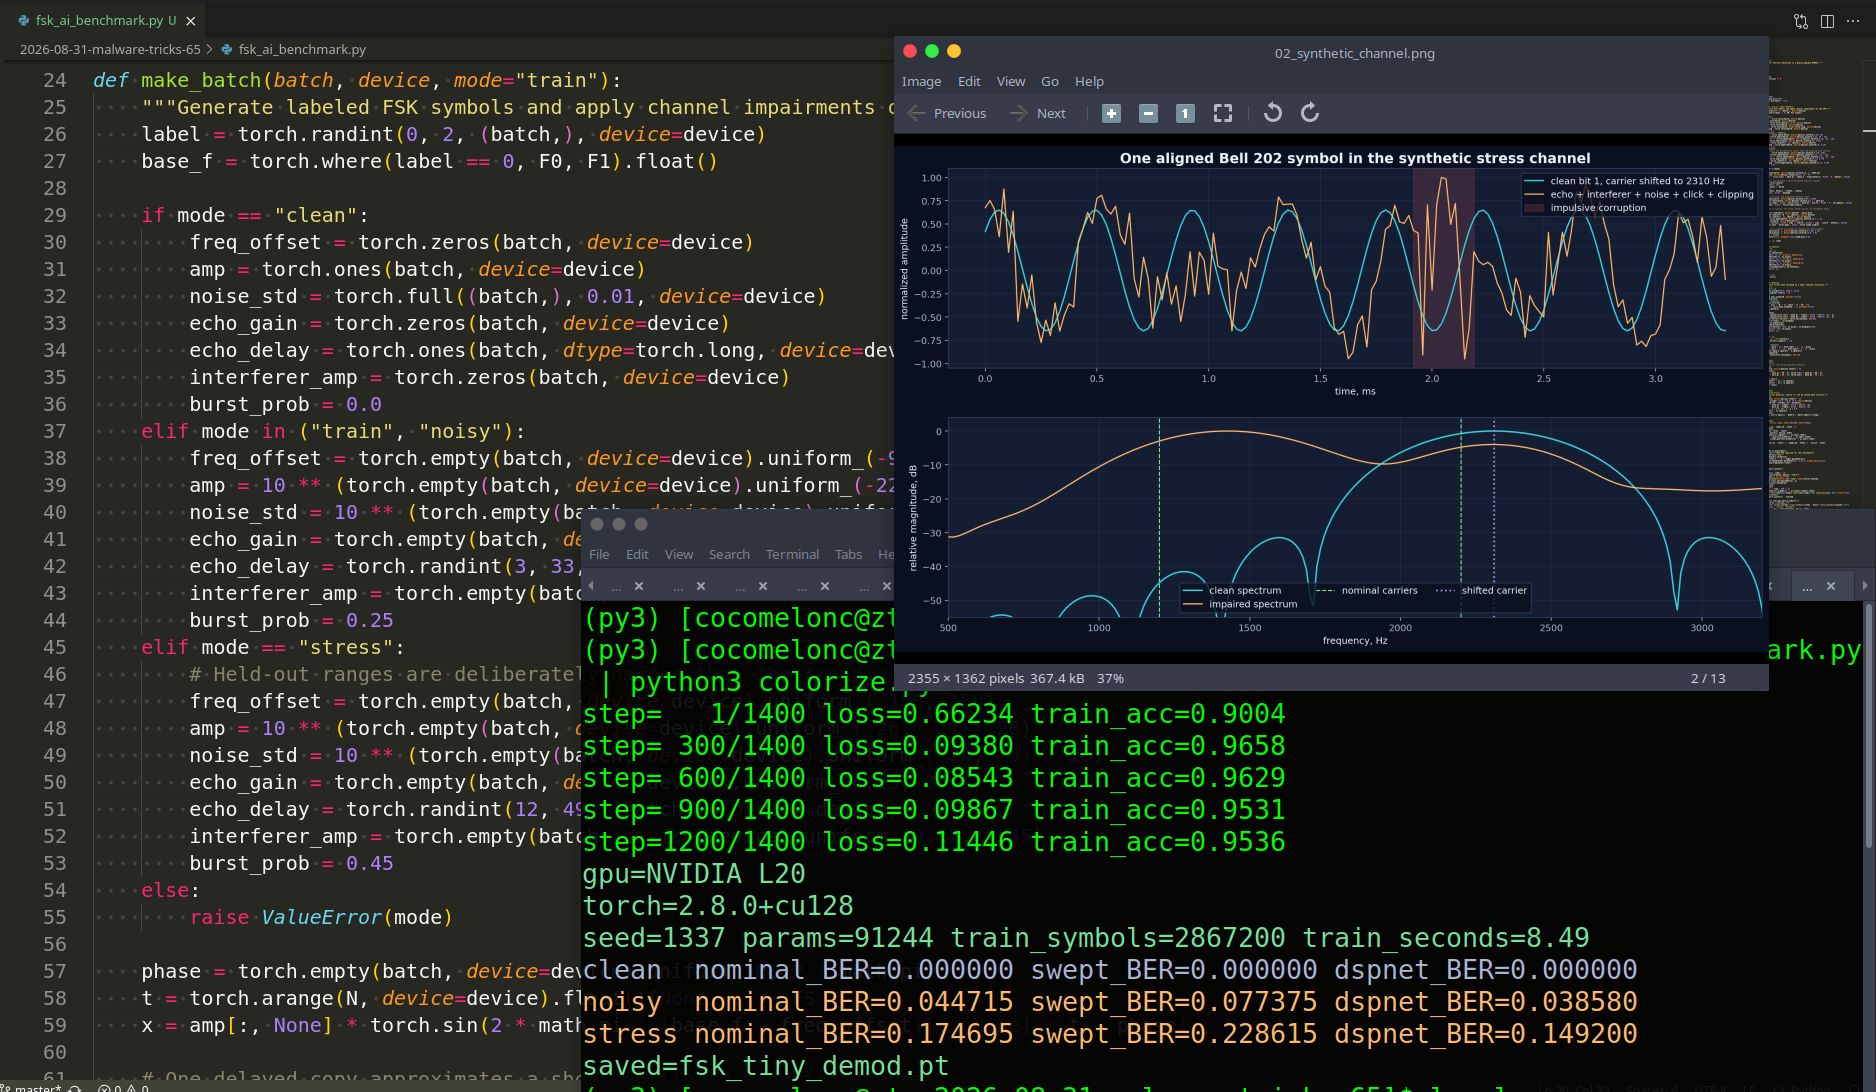Rotate image clockwise

(x=1310, y=113)
